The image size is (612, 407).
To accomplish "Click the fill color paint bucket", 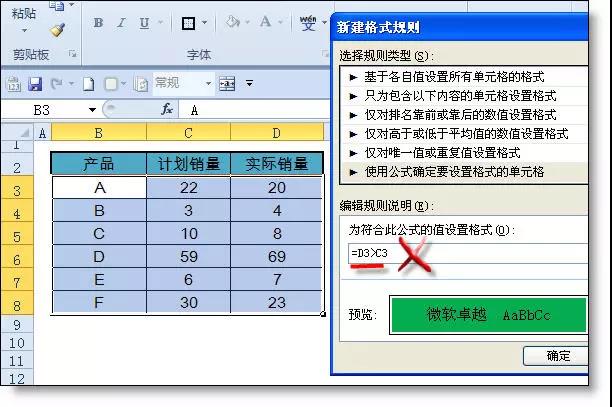I will 232,22.
